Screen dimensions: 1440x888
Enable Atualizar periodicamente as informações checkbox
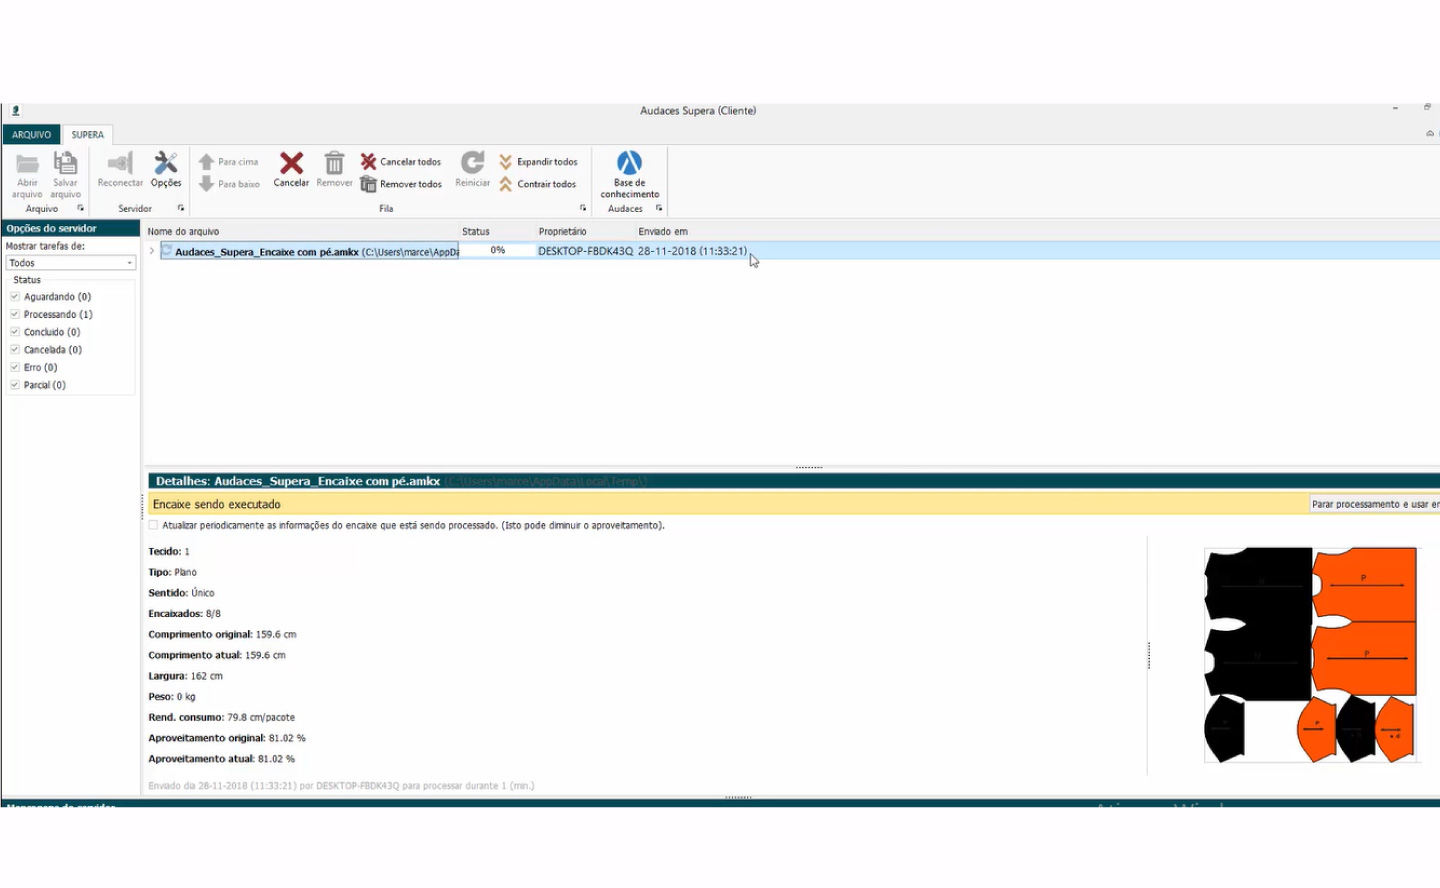[x=153, y=525]
